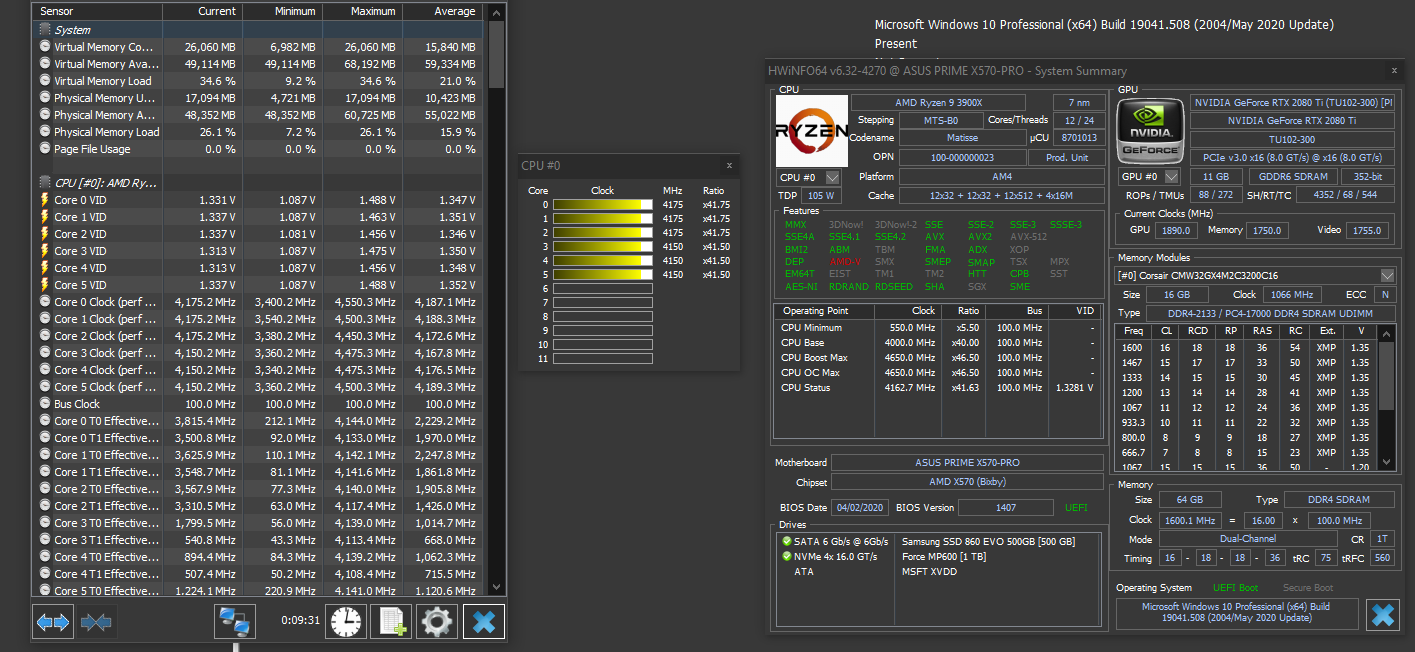Click the Operating Point table header
Image resolution: width=1415 pixels, height=652 pixels.
click(825, 311)
